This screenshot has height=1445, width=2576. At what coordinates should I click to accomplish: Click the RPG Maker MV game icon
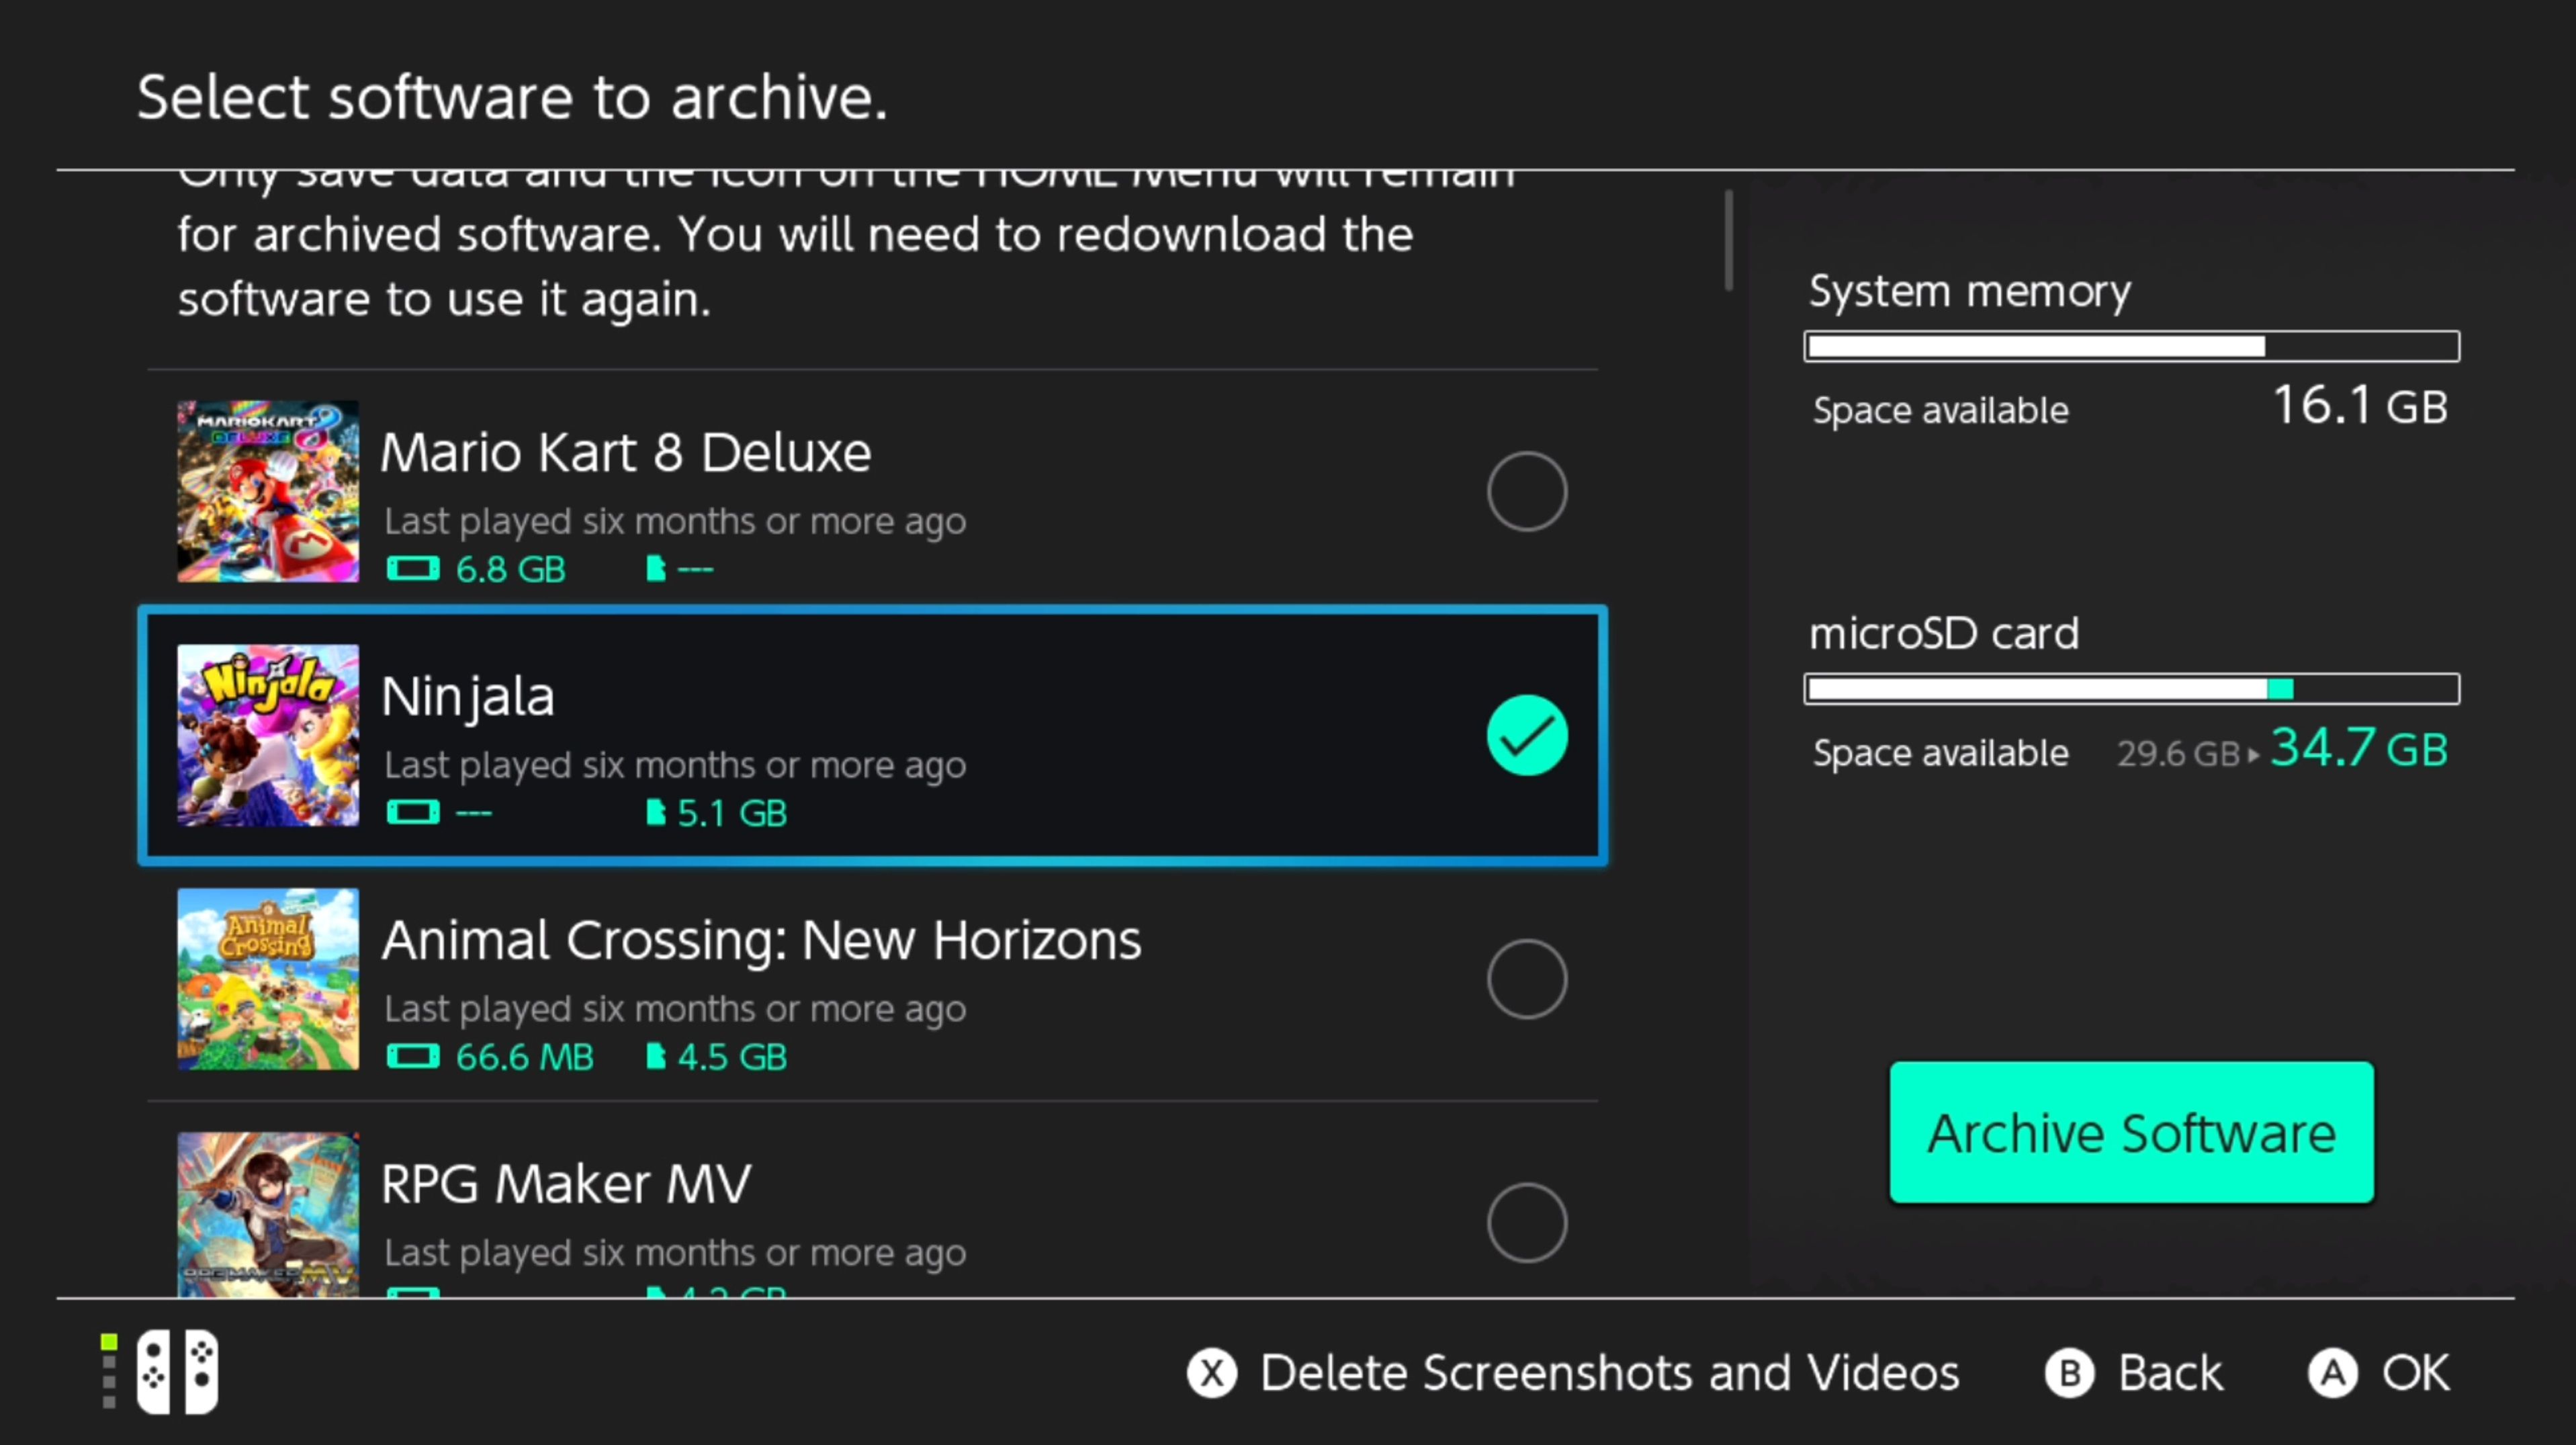267,1214
